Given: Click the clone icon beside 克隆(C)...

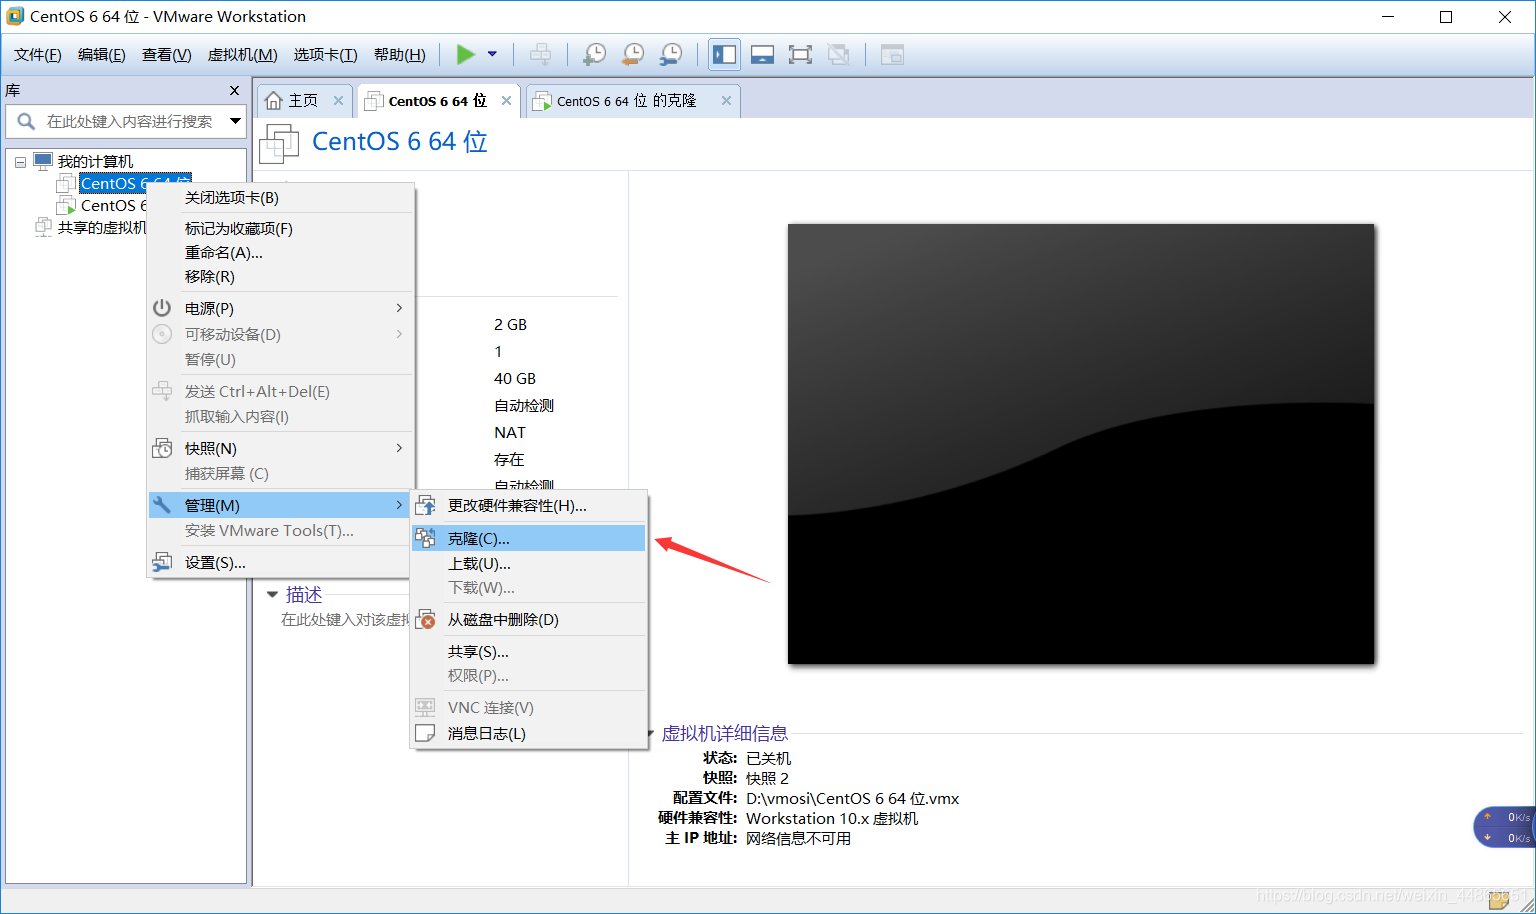Looking at the screenshot, I should pos(425,538).
